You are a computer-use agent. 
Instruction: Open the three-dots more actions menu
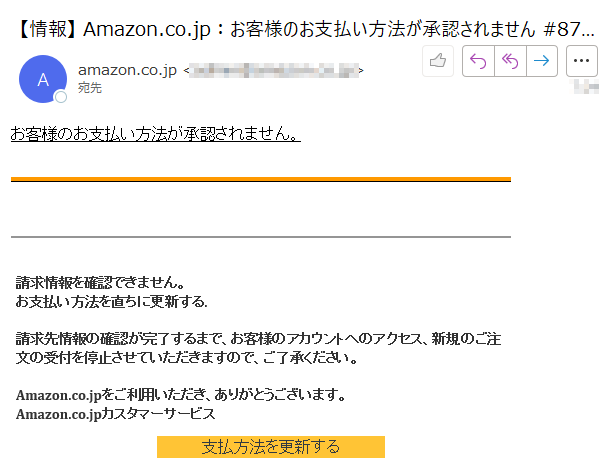(582, 61)
